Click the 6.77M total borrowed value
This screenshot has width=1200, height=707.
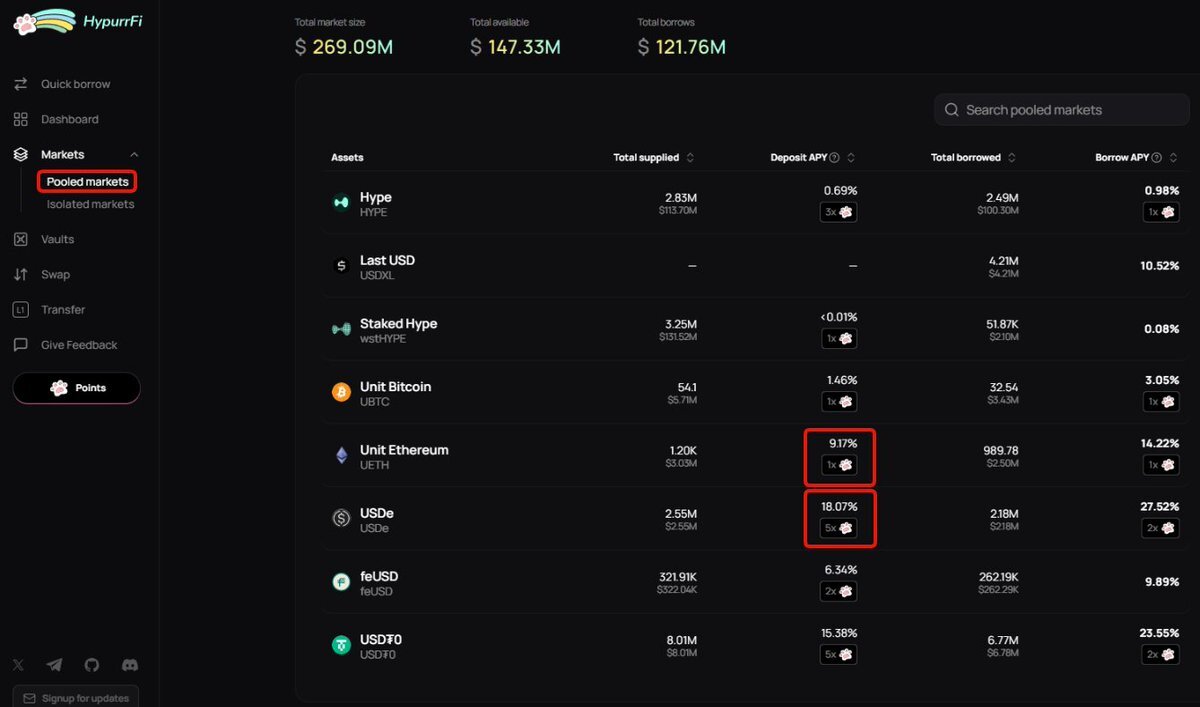tap(1002, 640)
